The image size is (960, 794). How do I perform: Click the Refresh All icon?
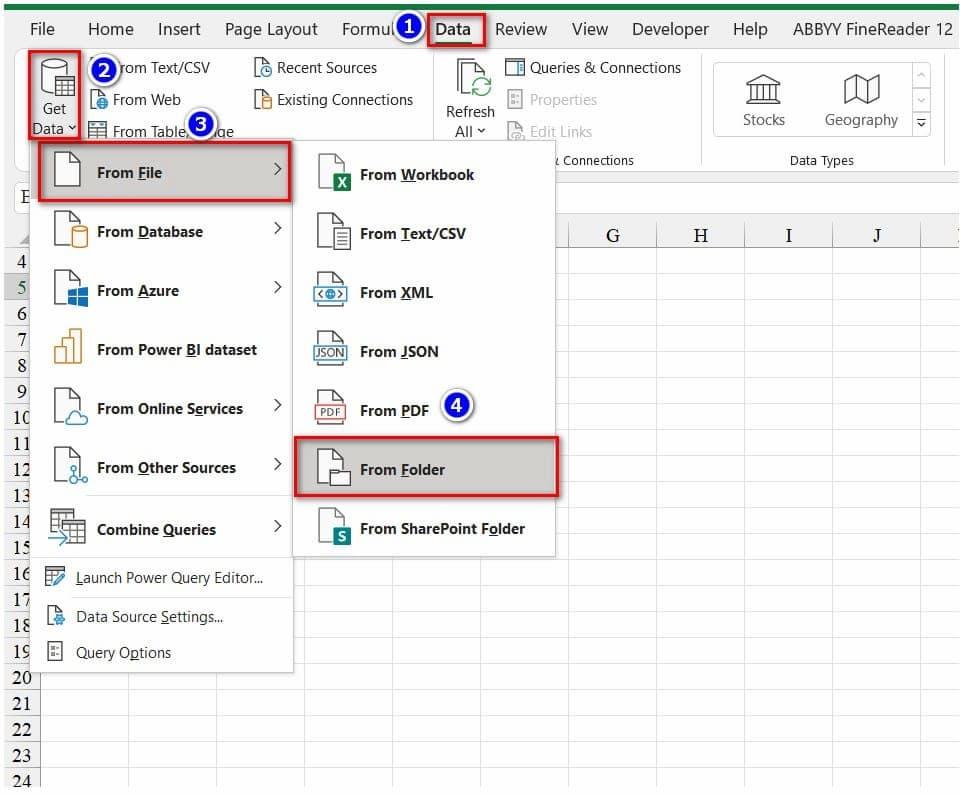(470, 80)
